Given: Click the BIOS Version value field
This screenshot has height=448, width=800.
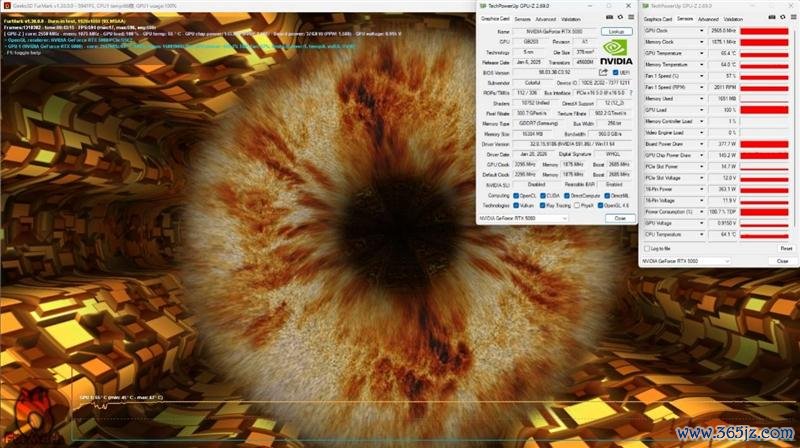Looking at the screenshot, I should 555,72.
